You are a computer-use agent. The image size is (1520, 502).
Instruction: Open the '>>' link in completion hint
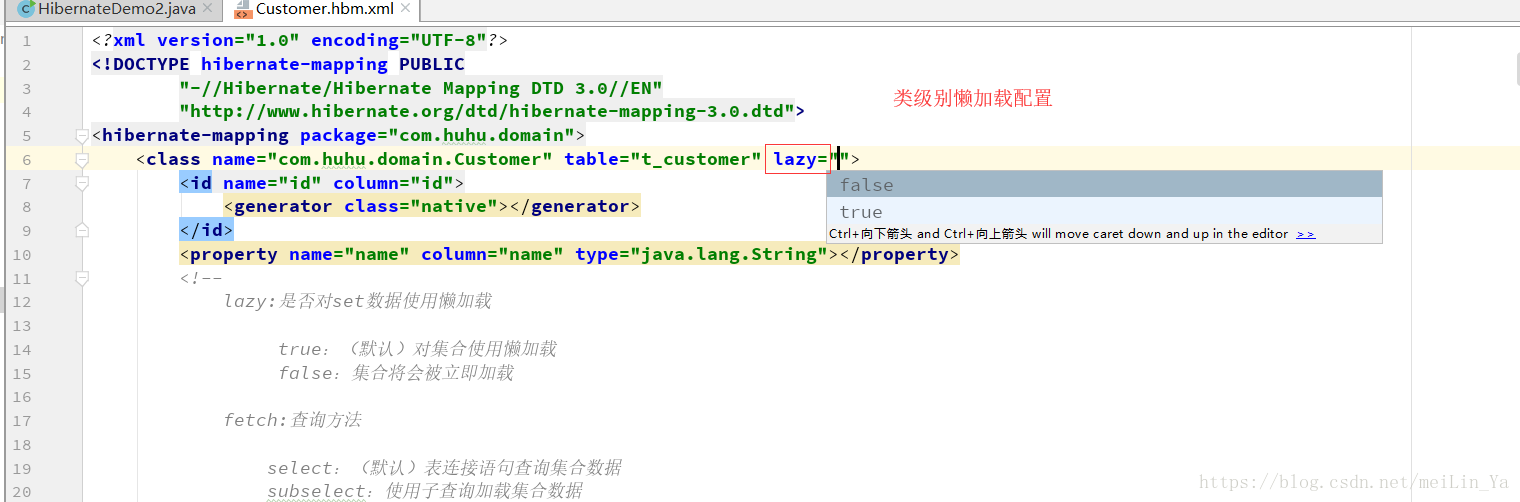click(x=1306, y=234)
